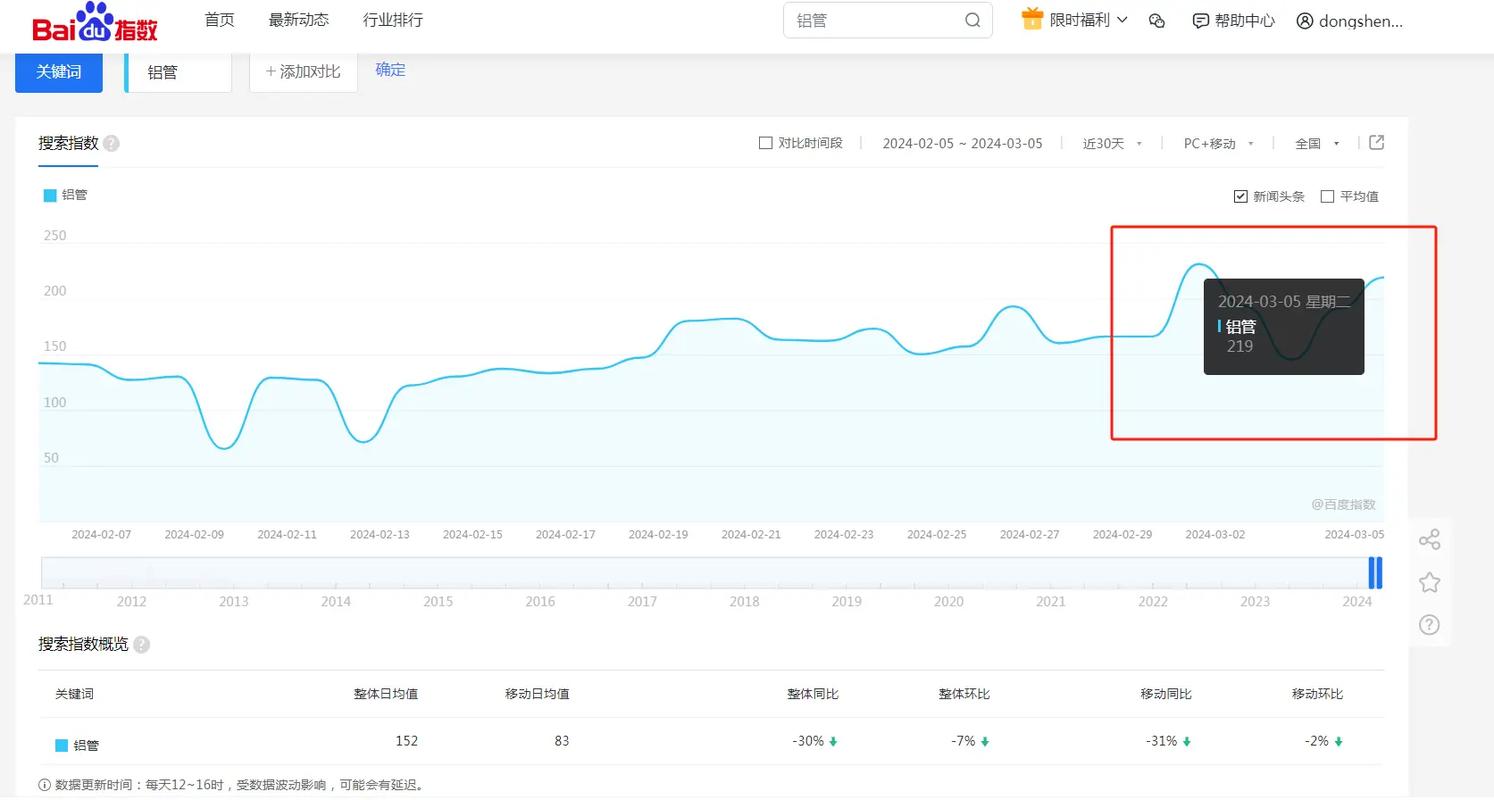
Task: Click the Baidu Index logo
Action: click(95, 21)
